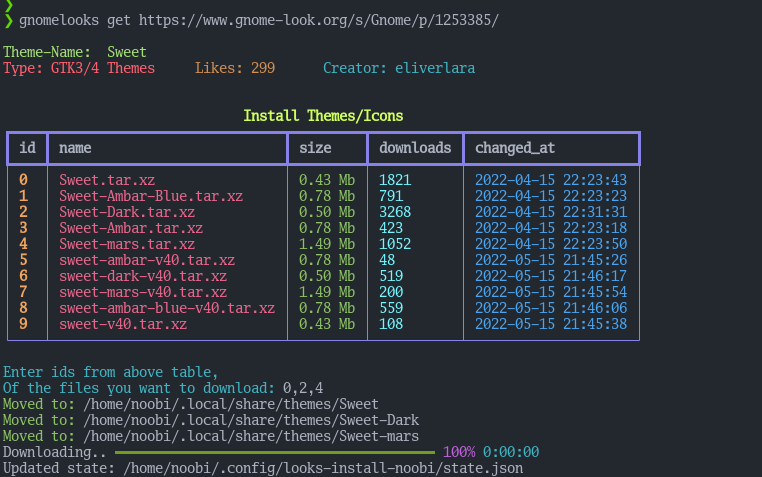The image size is (762, 477).
Task: Click id 5 in the table
Action: pos(23,260)
